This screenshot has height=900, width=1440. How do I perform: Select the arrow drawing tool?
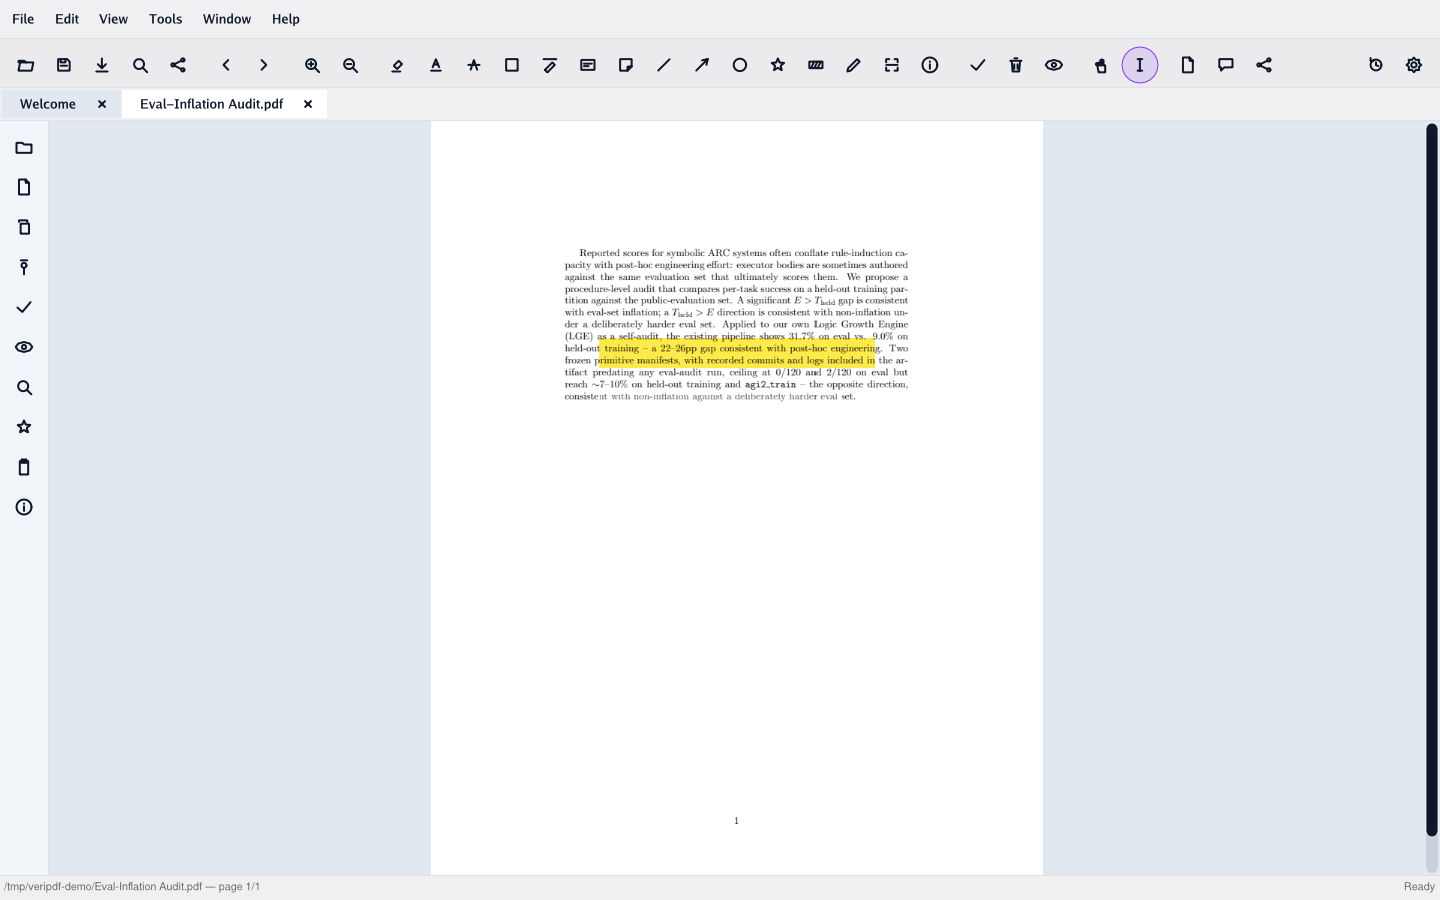click(x=702, y=65)
